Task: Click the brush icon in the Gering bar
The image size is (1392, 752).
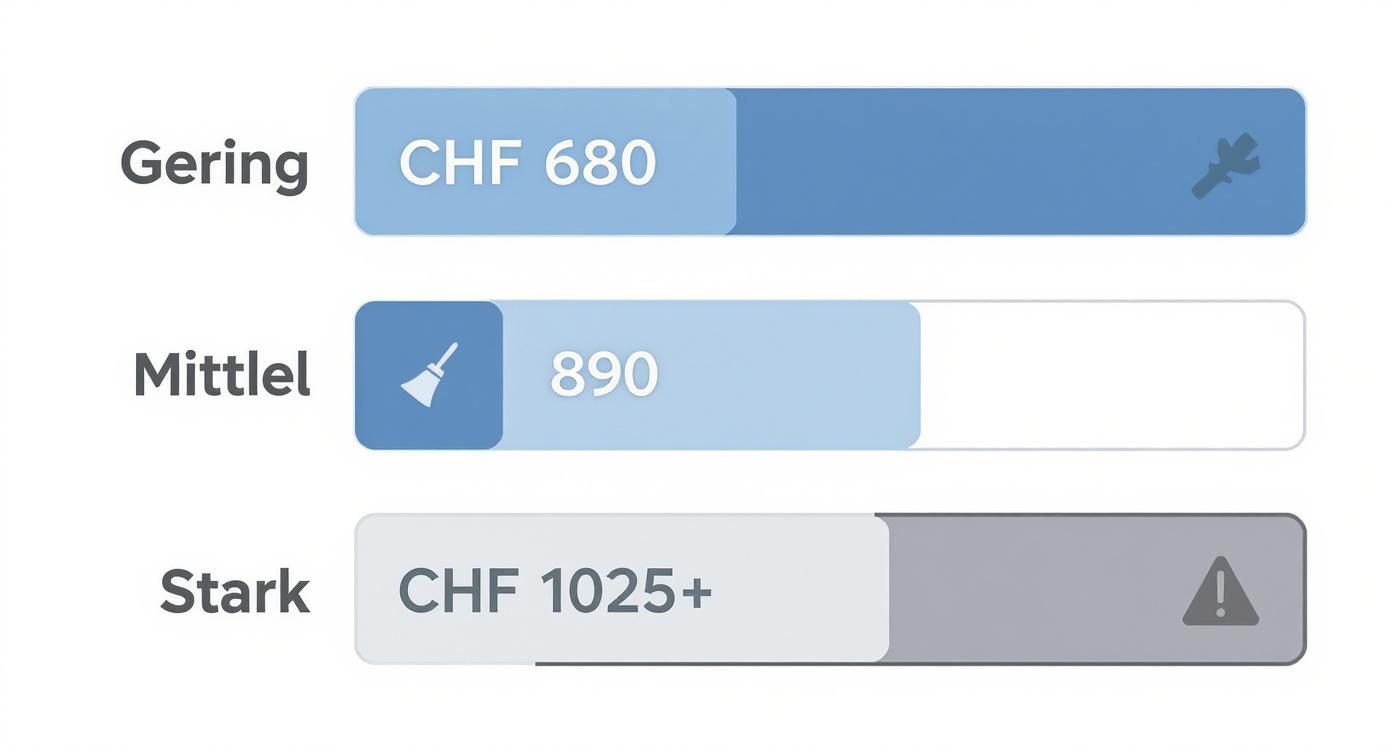Action: pyautogui.click(x=1226, y=165)
